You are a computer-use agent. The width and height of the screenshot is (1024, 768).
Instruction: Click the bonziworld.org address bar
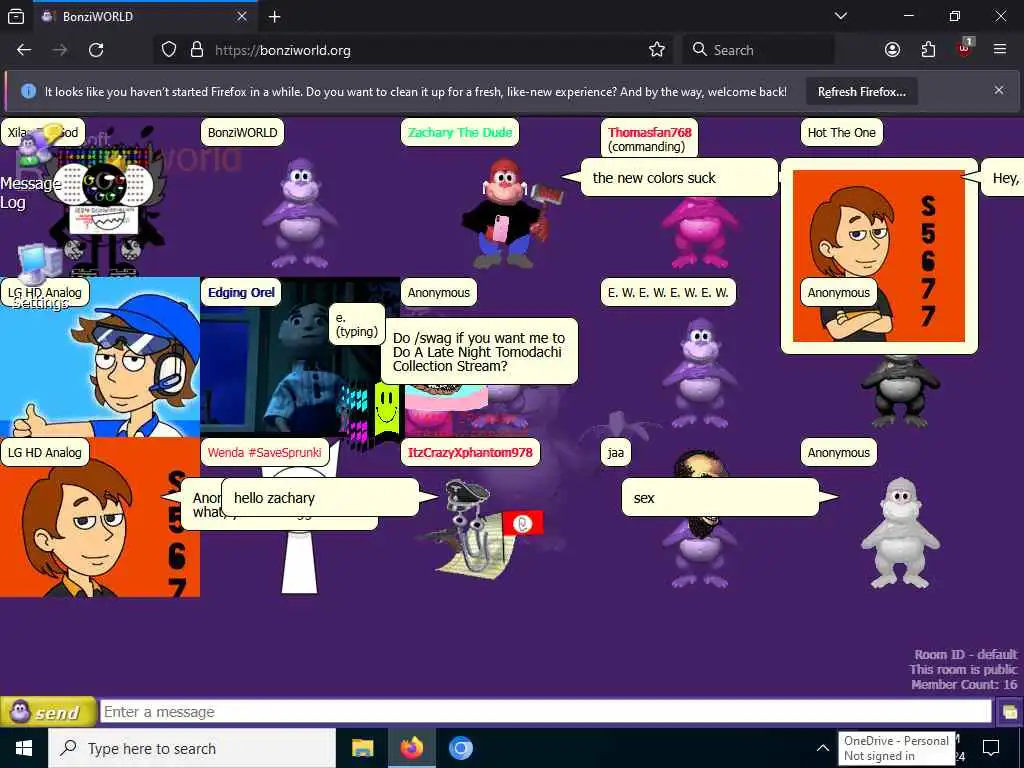click(415, 50)
